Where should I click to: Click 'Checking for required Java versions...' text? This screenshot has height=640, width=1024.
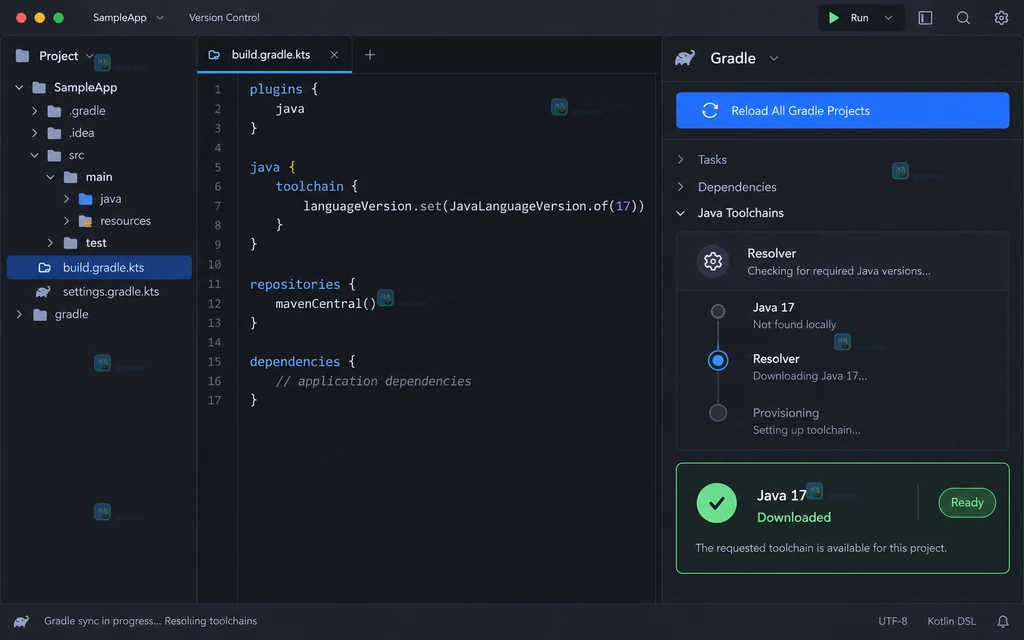839,271
